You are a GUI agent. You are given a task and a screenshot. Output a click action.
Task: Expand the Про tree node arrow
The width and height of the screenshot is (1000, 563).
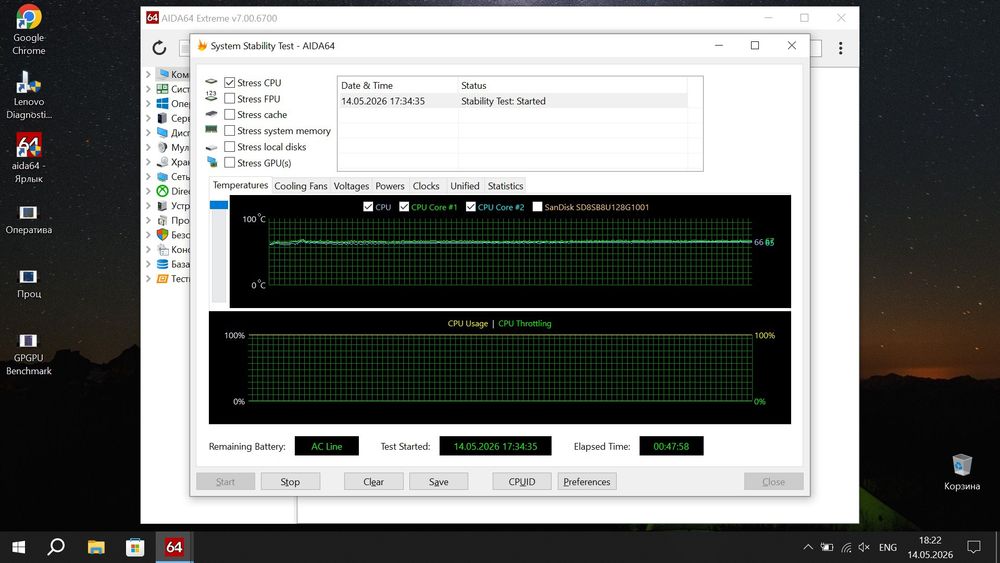148,221
